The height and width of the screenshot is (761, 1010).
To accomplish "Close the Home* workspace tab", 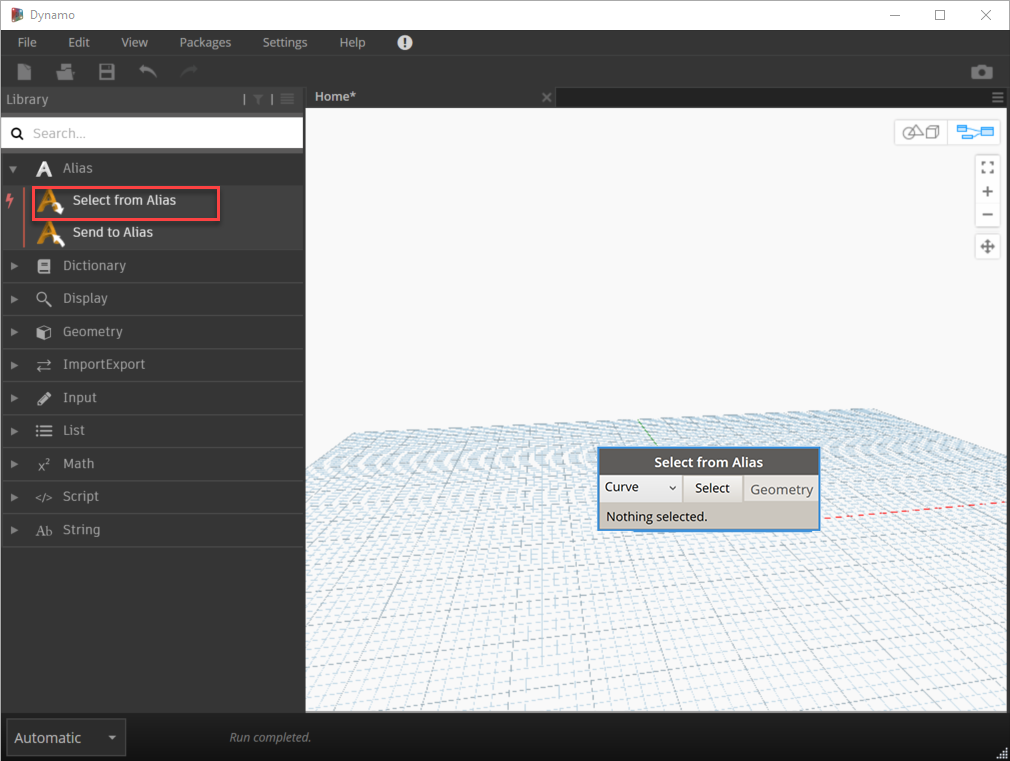I will tap(546, 97).
